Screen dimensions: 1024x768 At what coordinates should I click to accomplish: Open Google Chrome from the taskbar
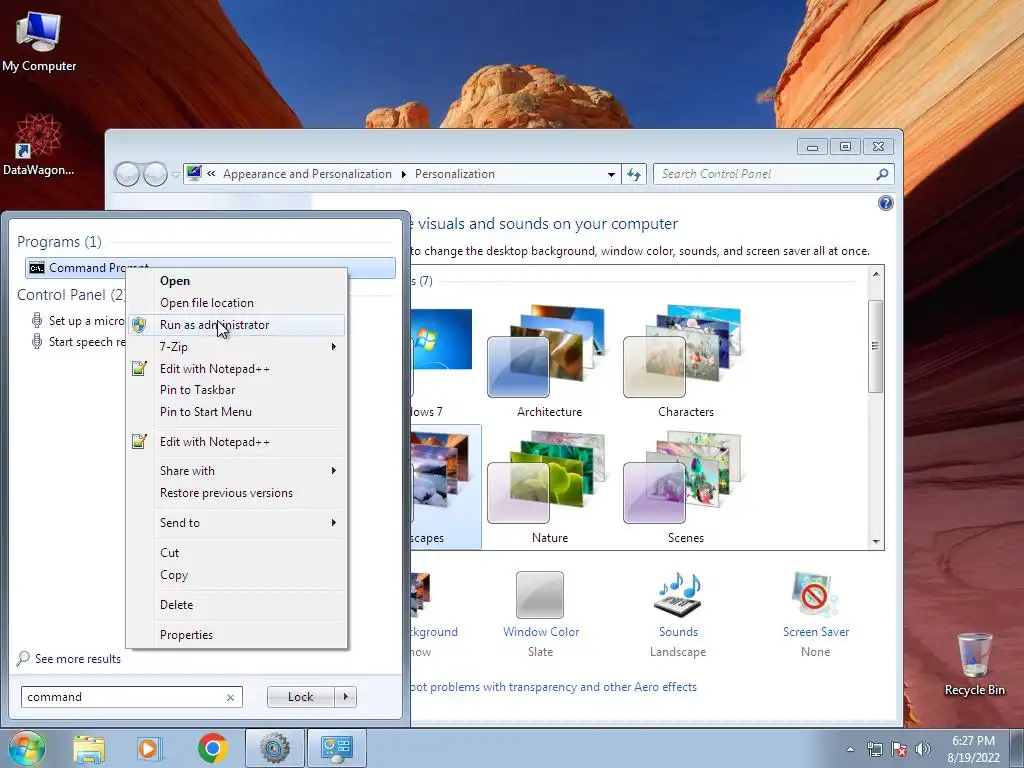point(212,748)
